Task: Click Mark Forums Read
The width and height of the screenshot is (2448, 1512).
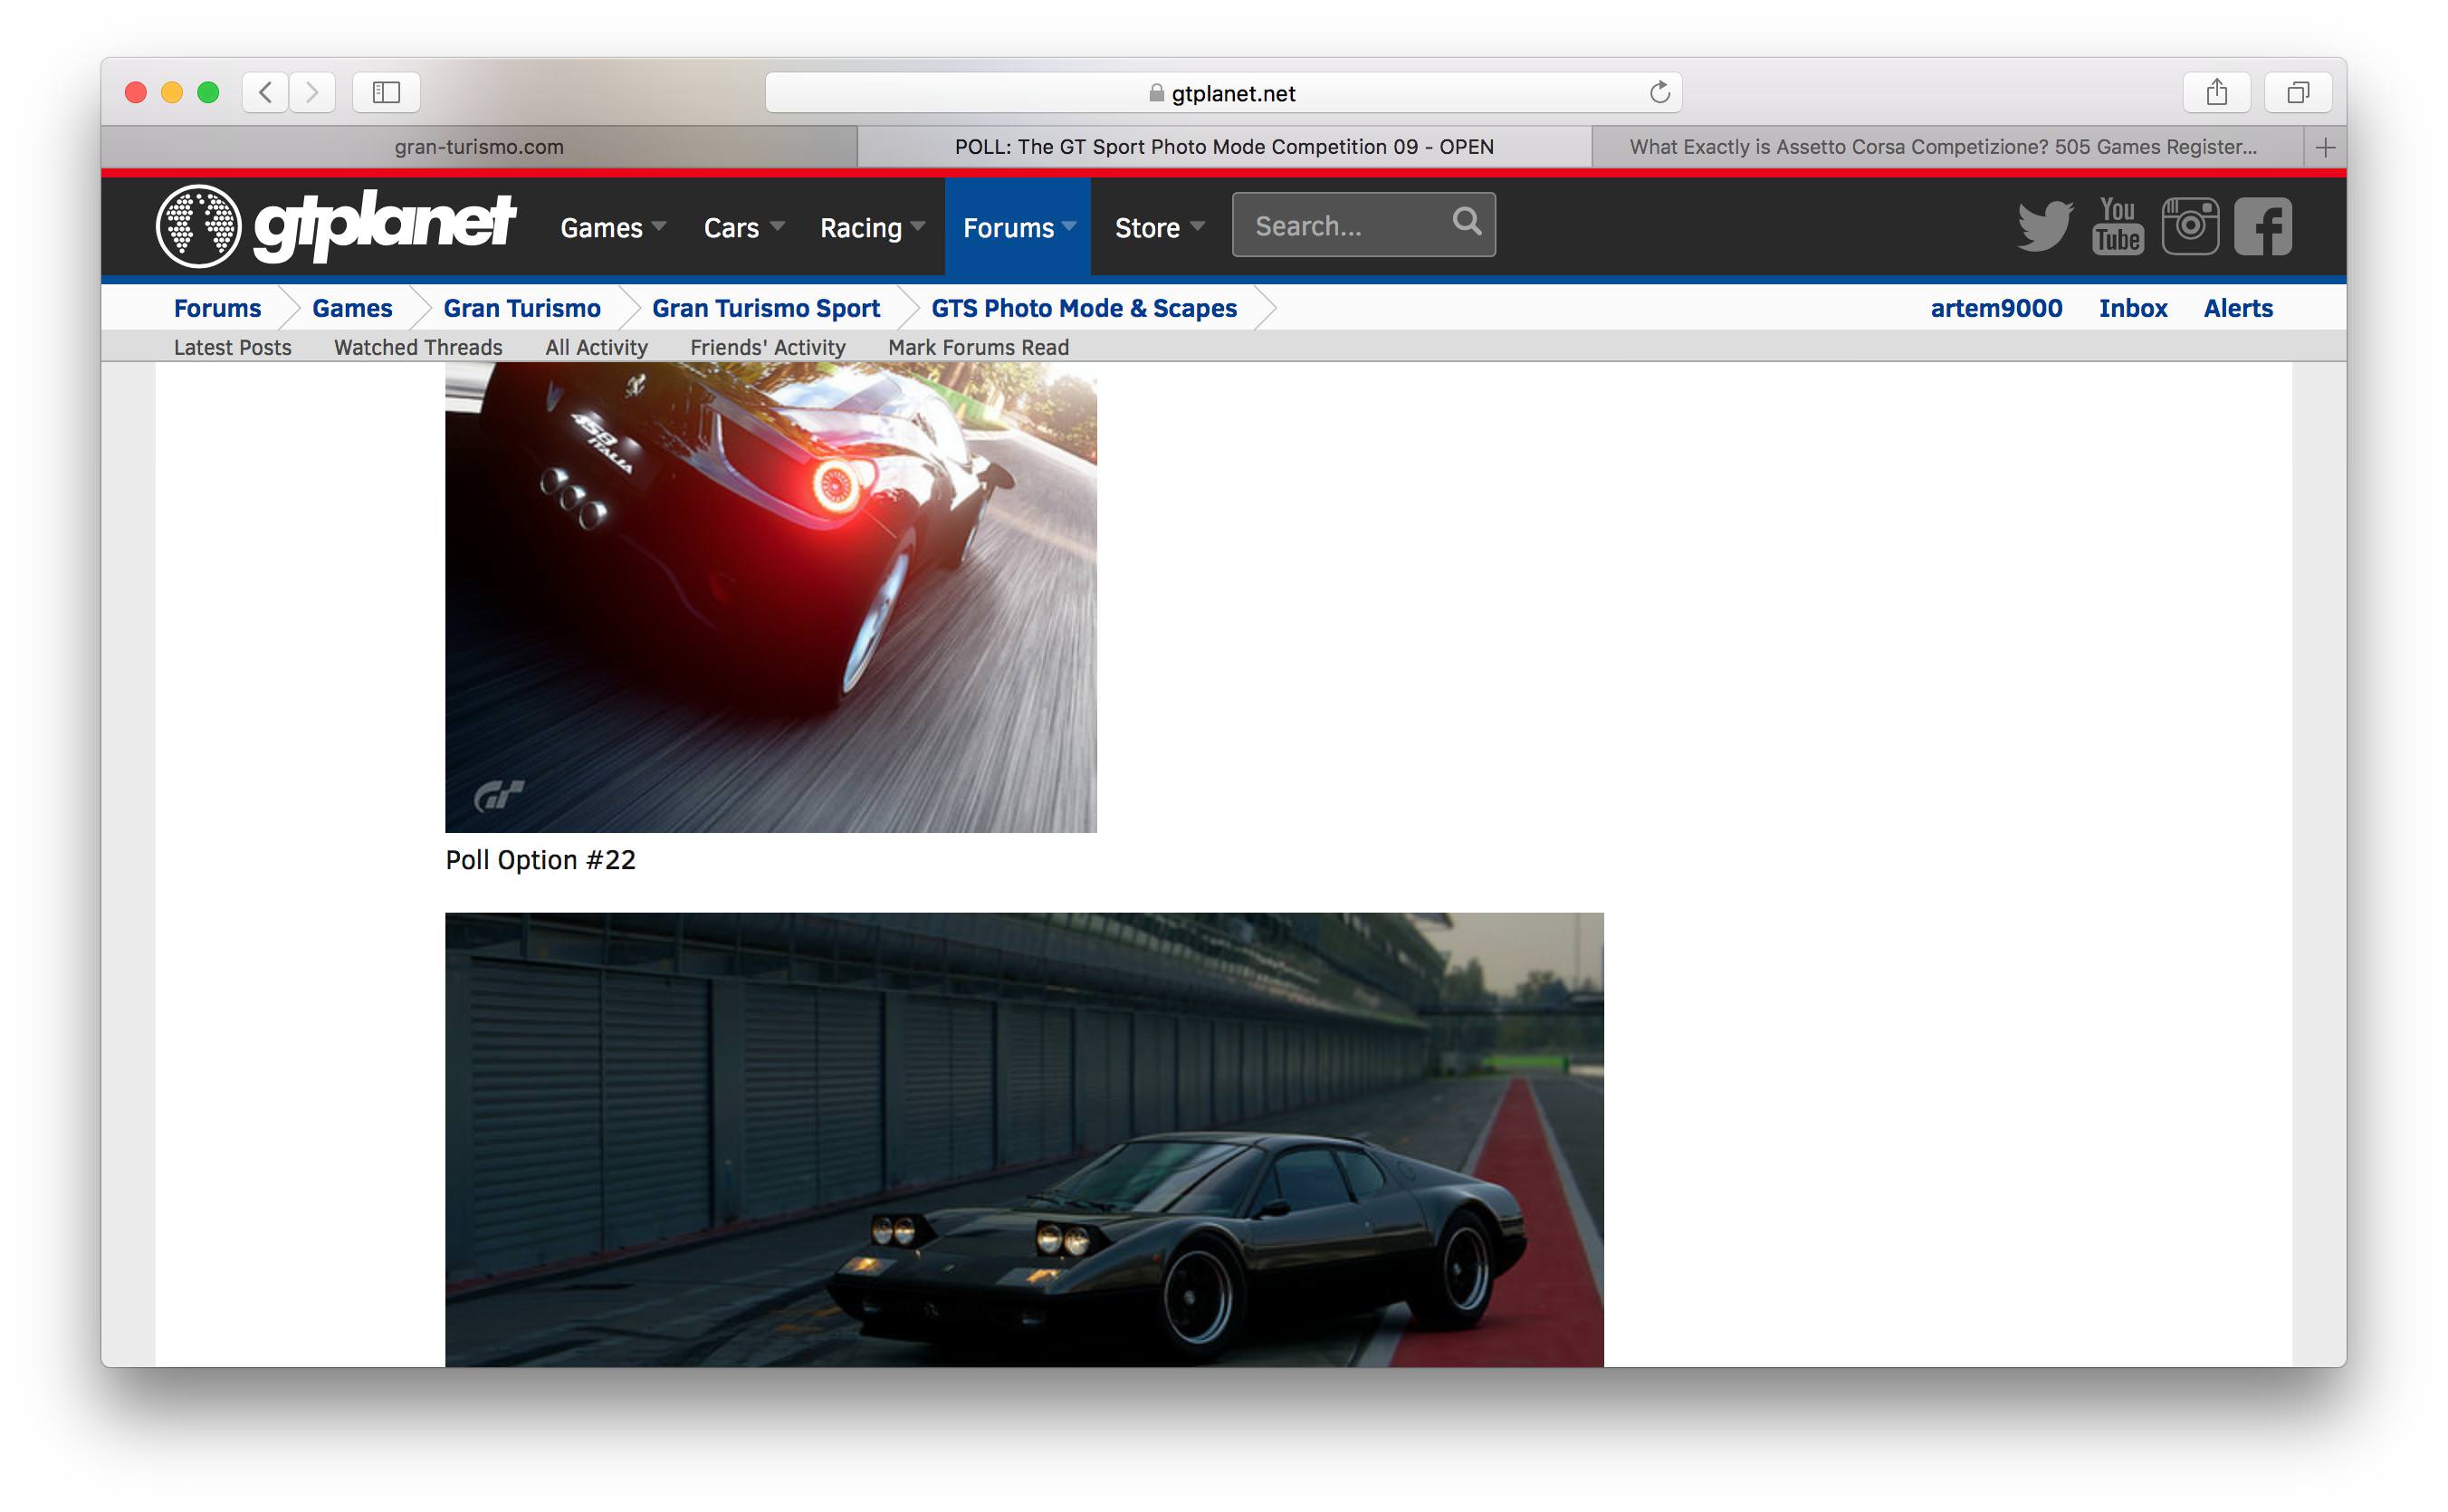Action: (x=978, y=347)
